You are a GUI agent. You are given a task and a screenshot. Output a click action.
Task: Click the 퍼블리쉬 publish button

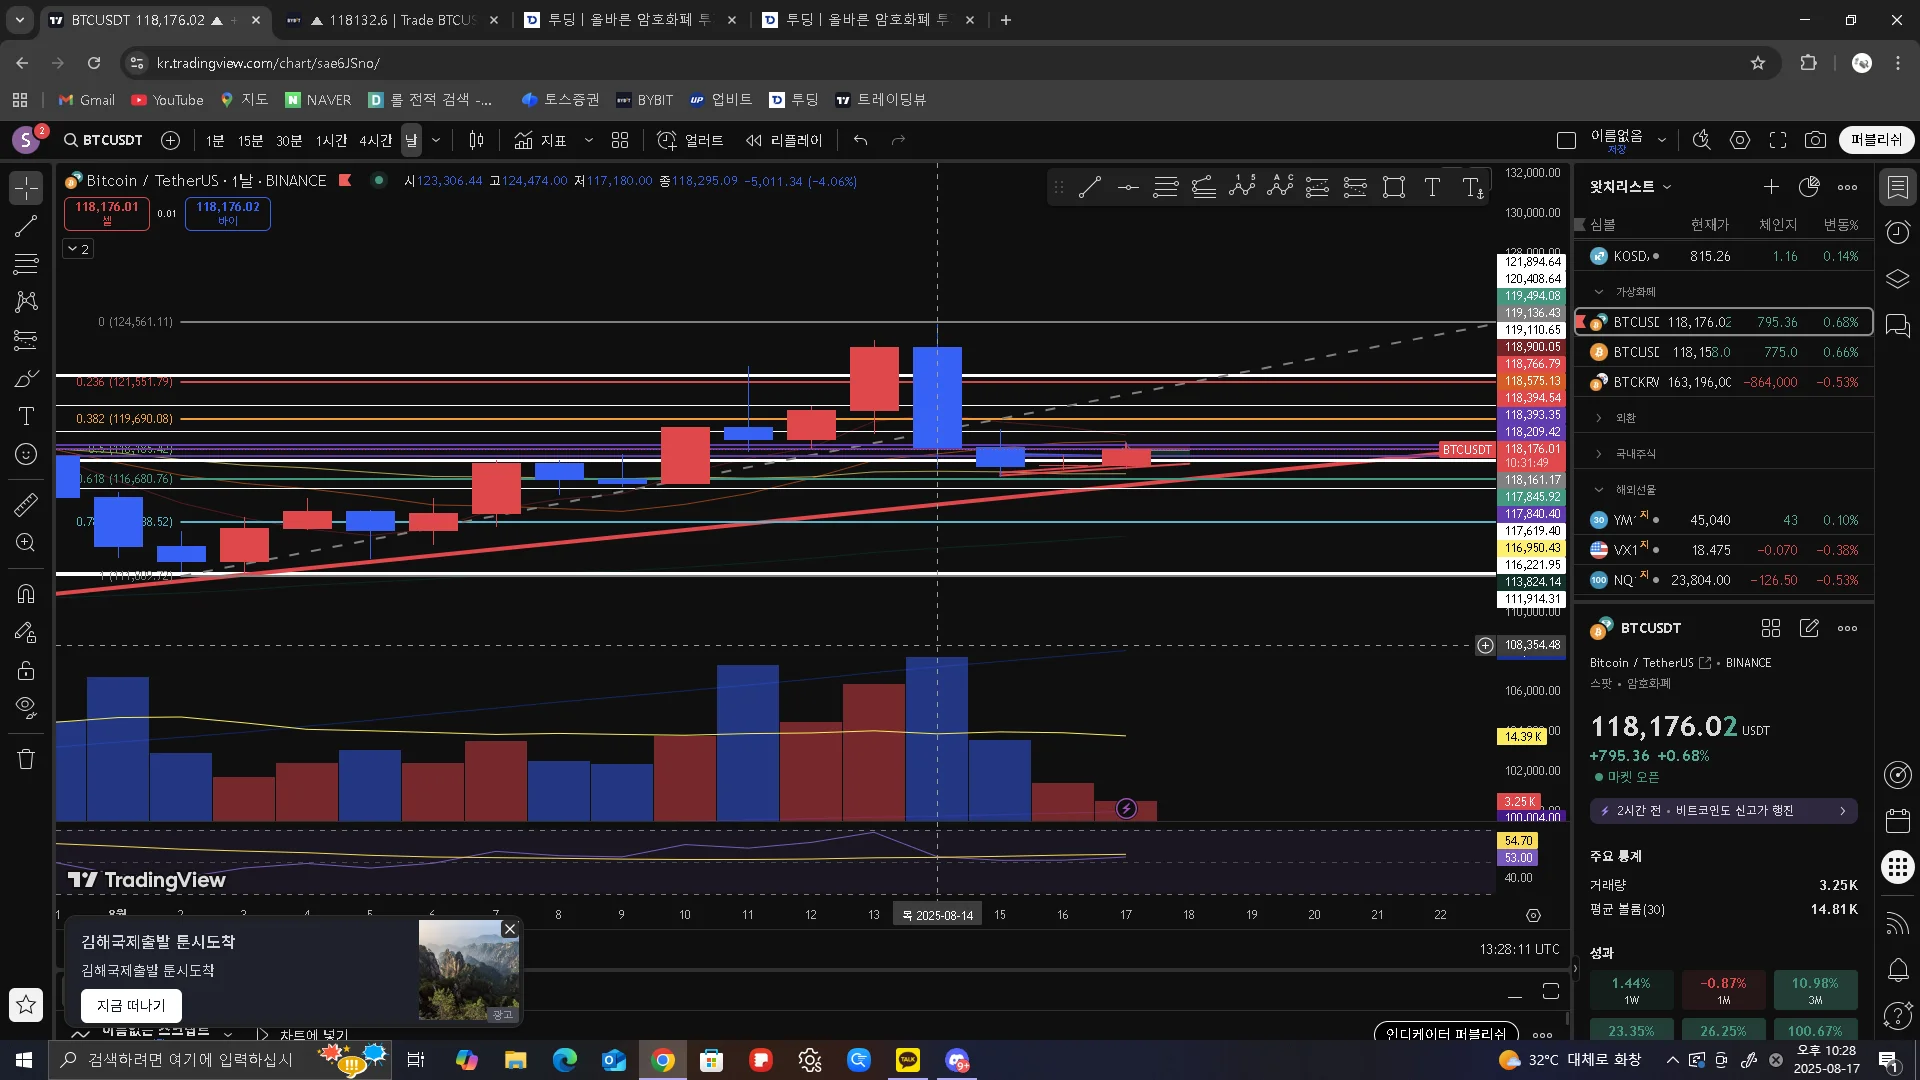point(1876,140)
